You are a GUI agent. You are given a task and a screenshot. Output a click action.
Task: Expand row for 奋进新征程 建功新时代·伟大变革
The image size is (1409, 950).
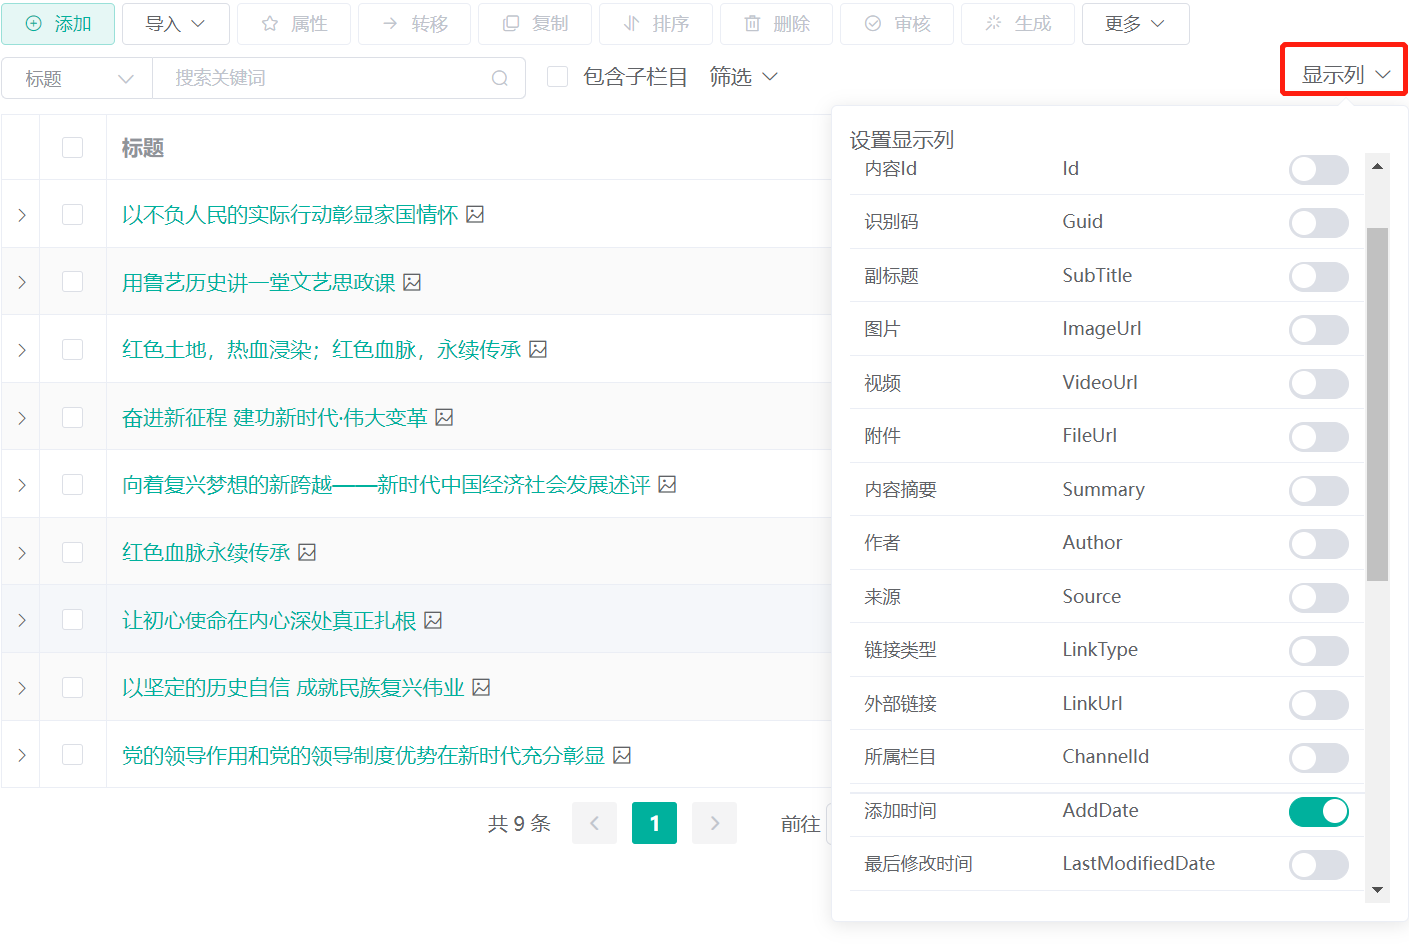tap(21, 417)
